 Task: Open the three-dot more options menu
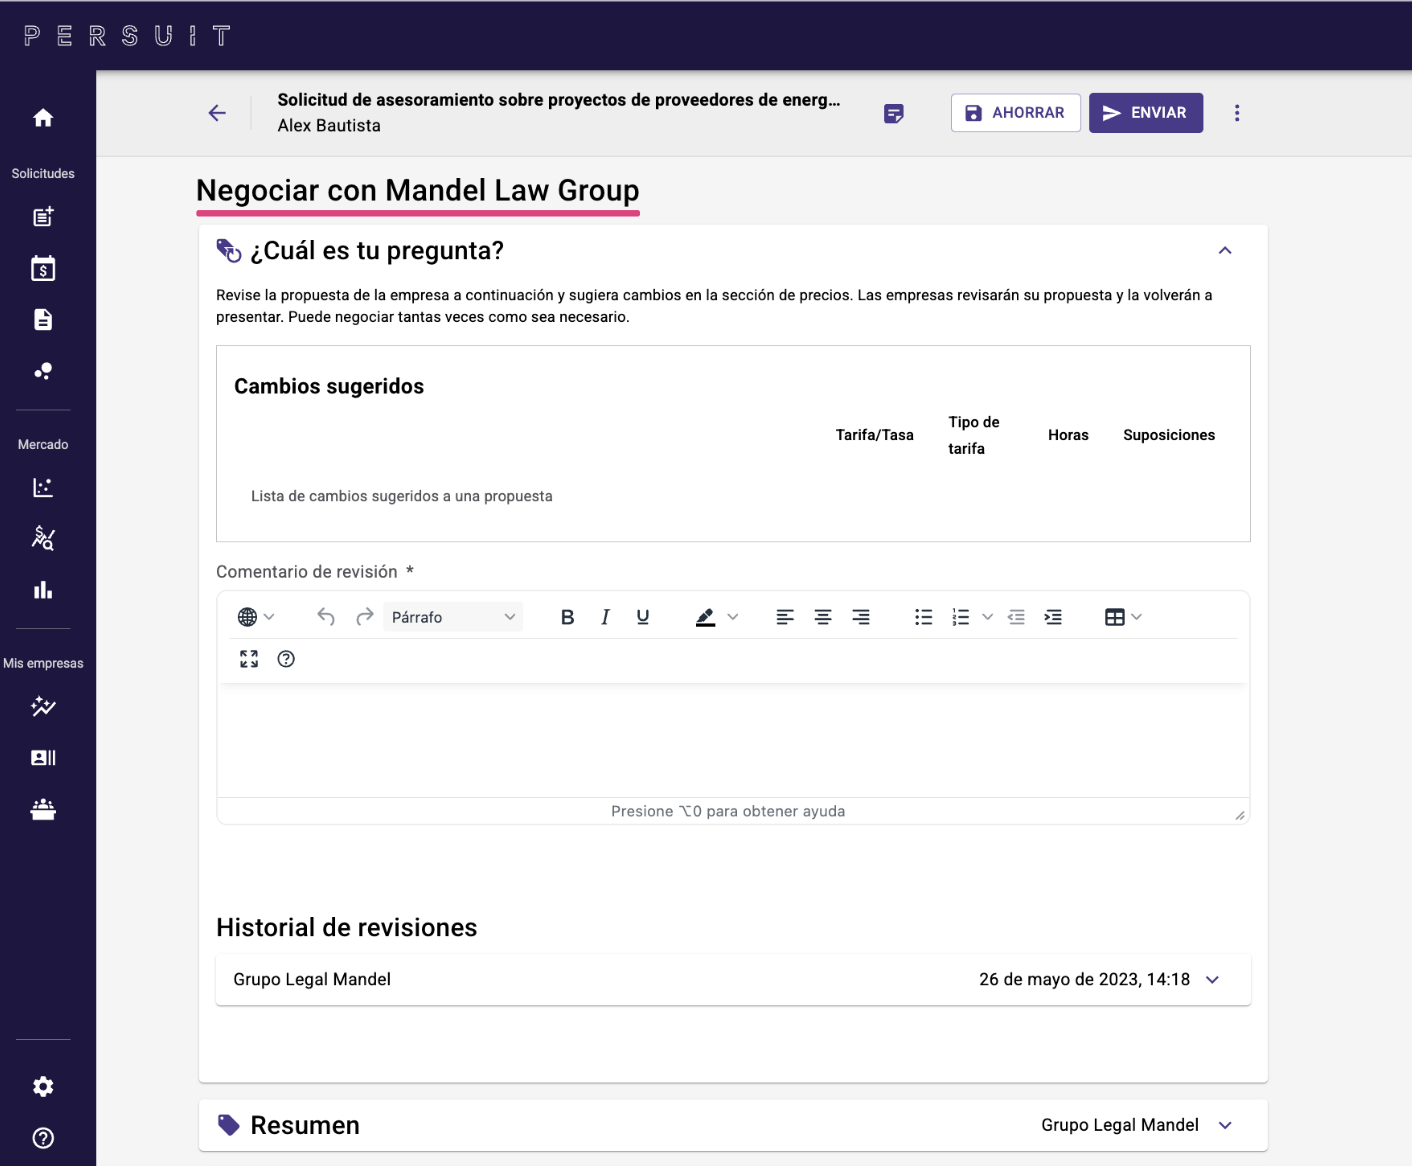(1237, 113)
